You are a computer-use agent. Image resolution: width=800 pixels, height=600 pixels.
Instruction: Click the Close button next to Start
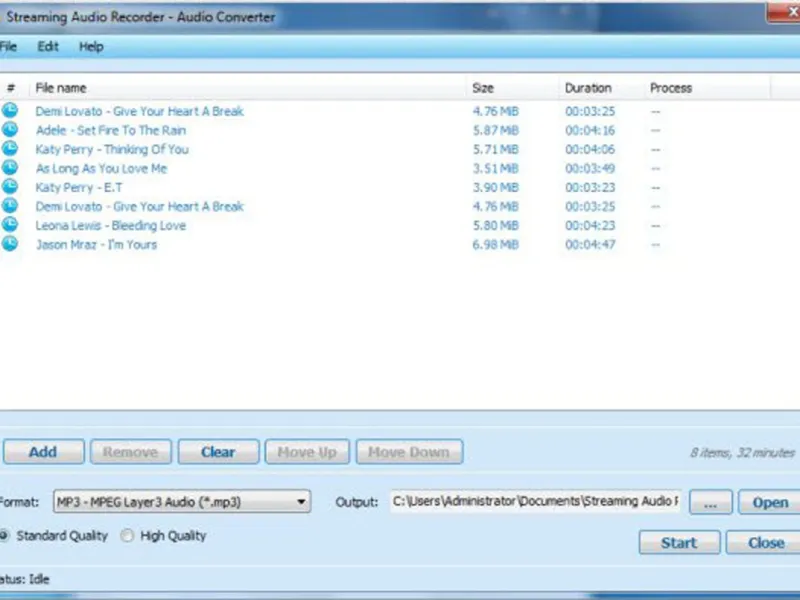click(764, 542)
